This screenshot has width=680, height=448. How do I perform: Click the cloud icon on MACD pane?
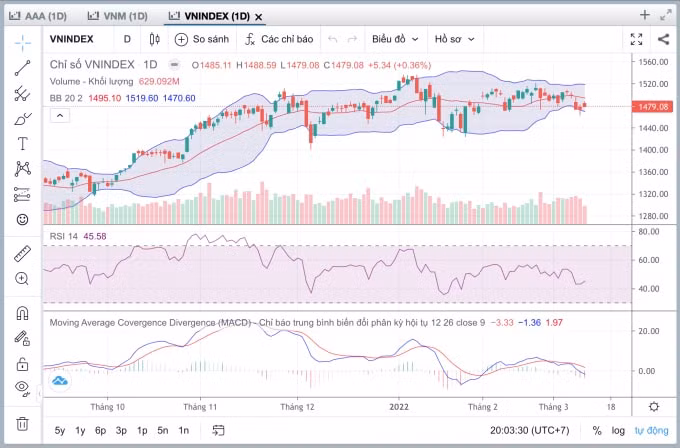pos(60,381)
